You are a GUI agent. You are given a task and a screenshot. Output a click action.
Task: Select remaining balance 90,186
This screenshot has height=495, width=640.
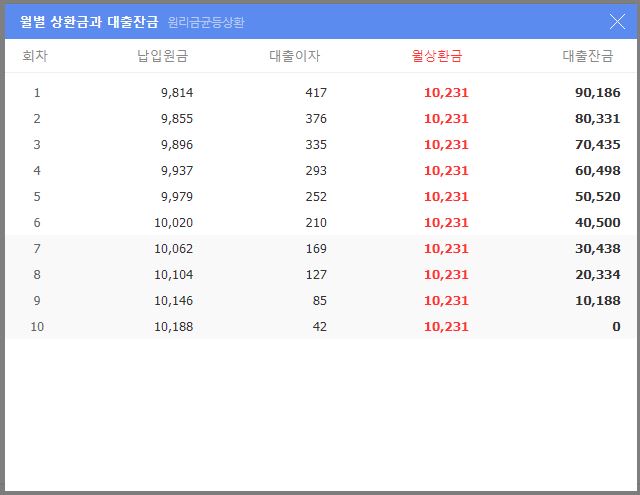coord(598,93)
